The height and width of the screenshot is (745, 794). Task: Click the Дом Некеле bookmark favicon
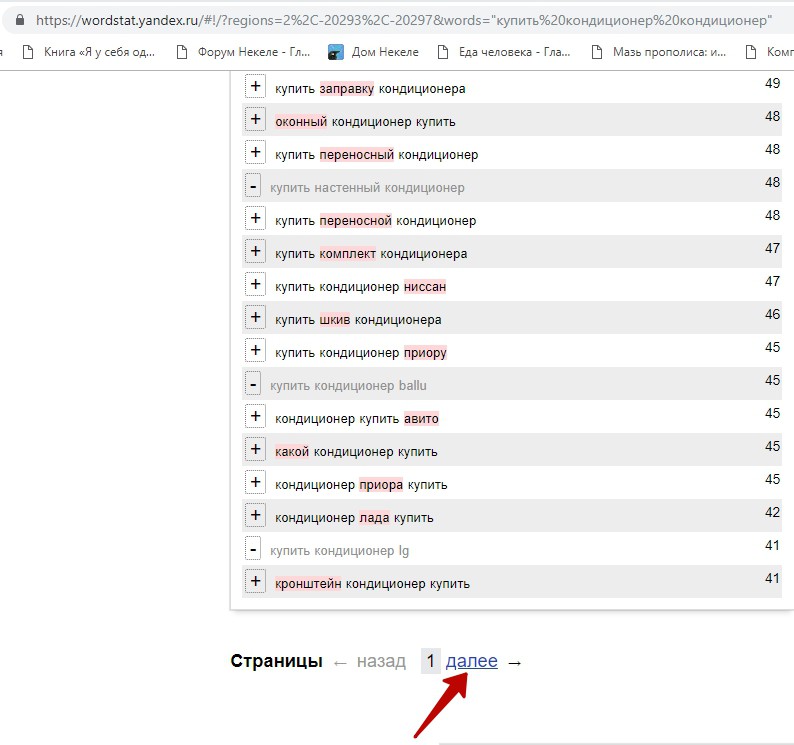coord(335,52)
